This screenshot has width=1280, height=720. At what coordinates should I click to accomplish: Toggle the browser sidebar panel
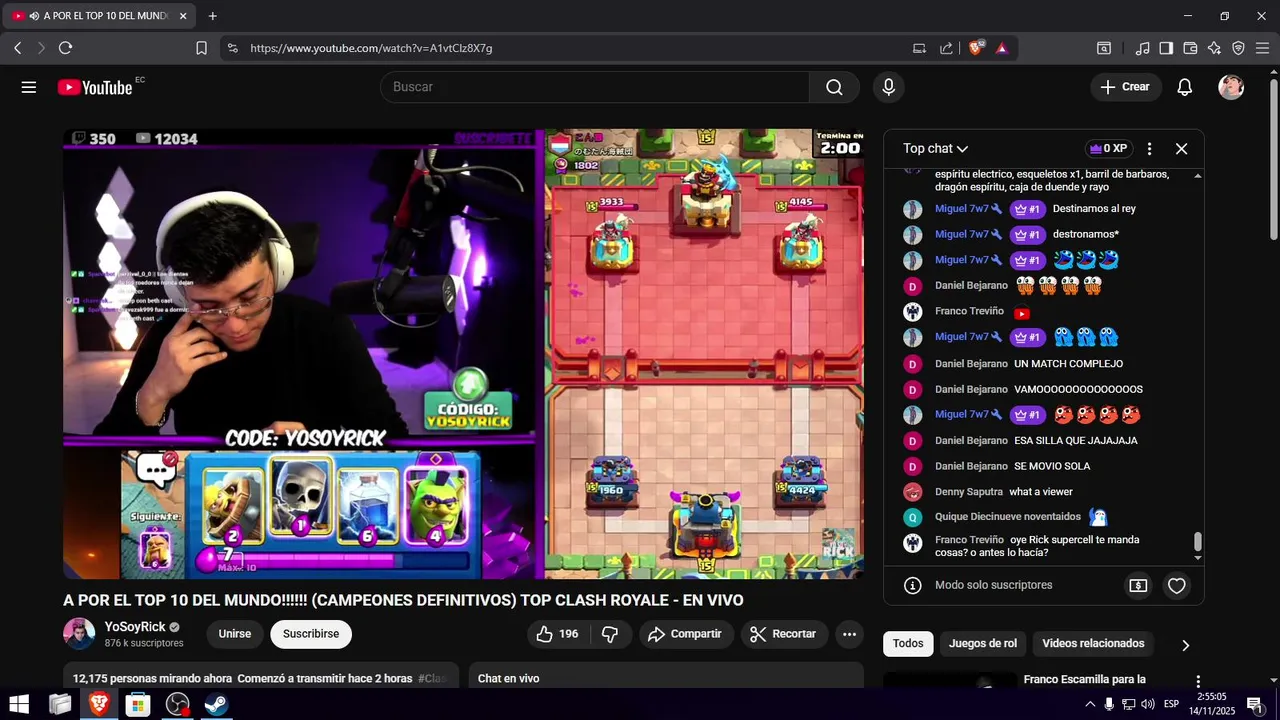click(1166, 48)
